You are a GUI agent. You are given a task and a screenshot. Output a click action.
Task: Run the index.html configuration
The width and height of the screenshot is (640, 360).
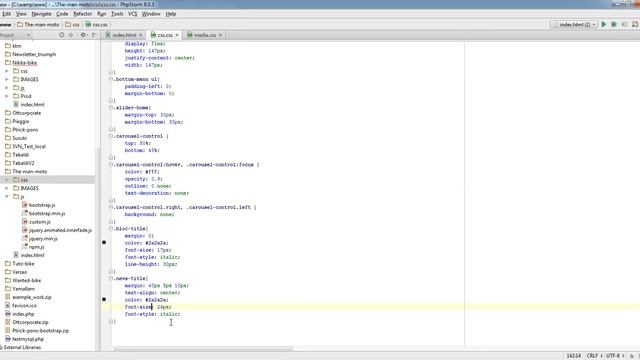604,24
